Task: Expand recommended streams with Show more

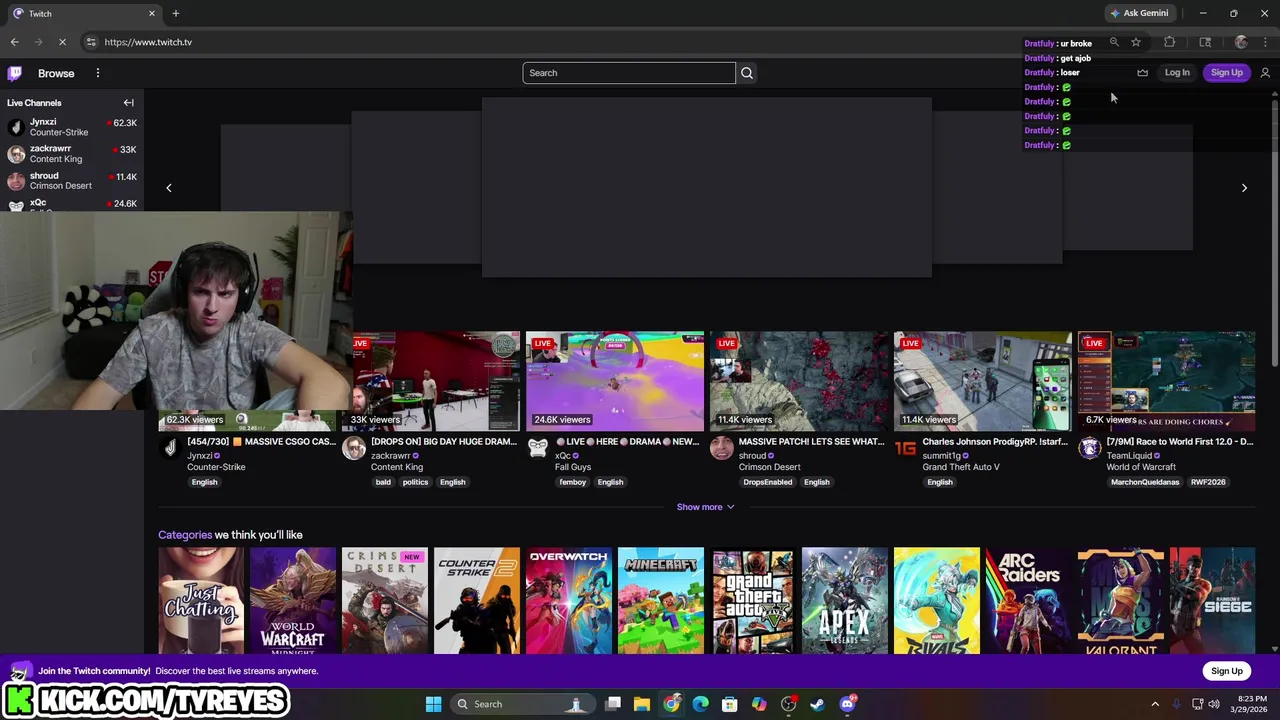Action: [705, 507]
